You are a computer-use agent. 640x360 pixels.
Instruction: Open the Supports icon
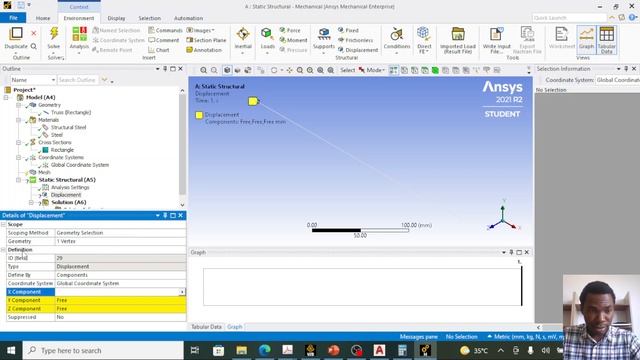click(x=324, y=34)
